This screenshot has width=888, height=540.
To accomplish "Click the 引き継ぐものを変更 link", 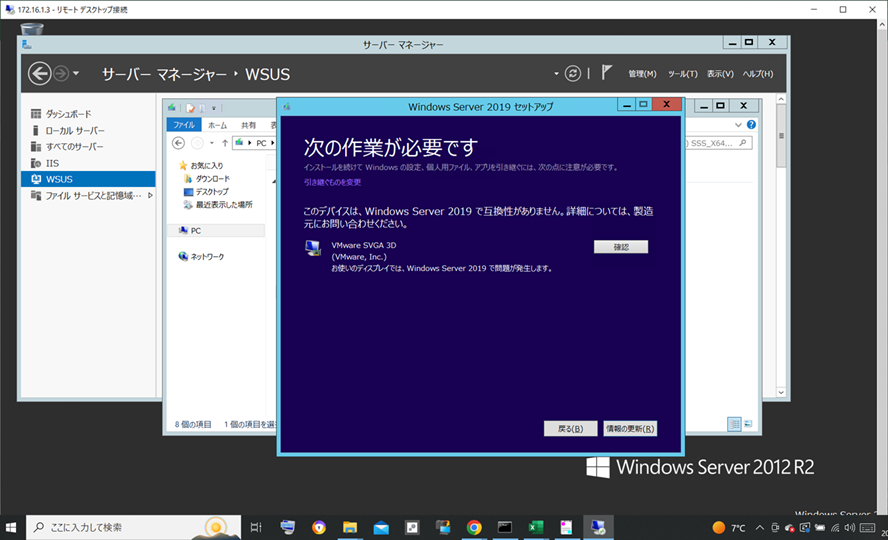I will (x=333, y=182).
